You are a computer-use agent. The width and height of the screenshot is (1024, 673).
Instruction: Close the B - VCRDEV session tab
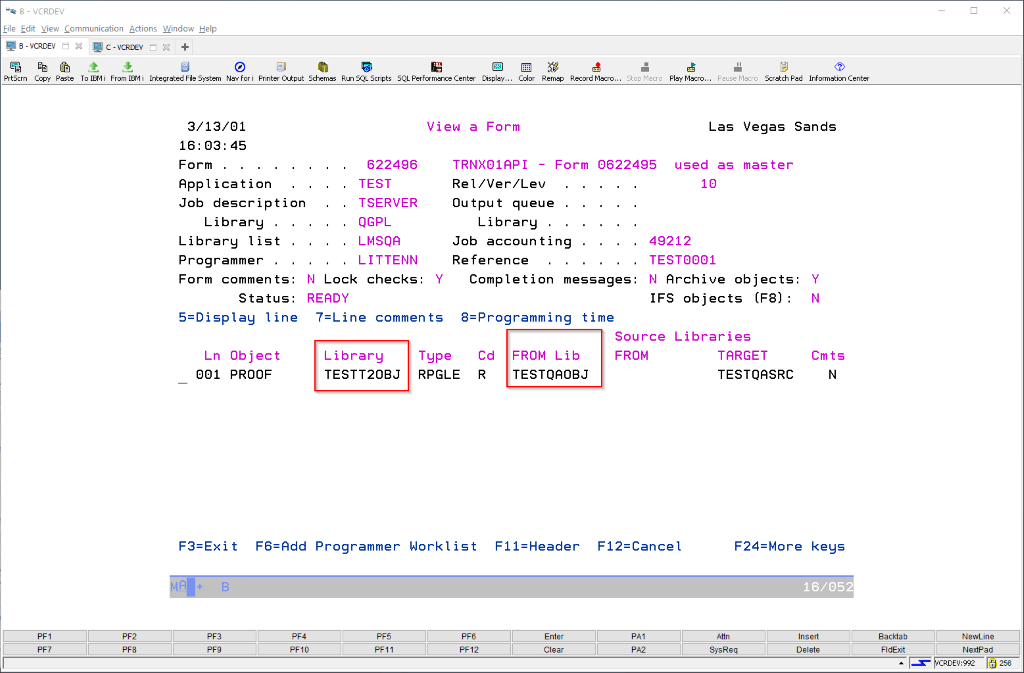point(78,46)
